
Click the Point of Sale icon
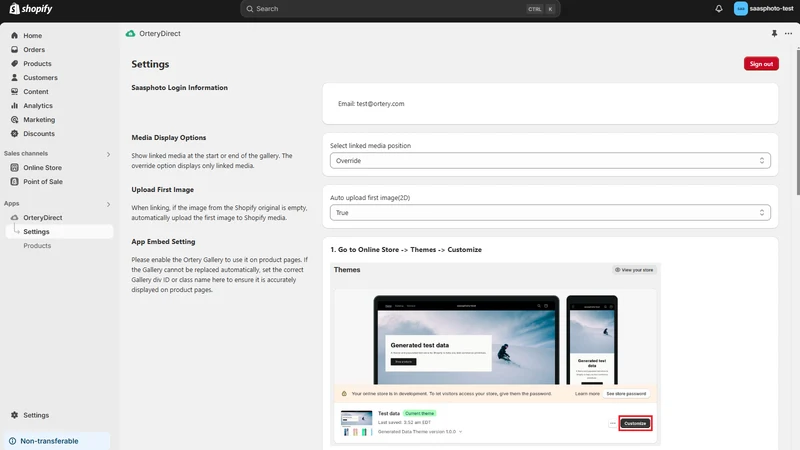tap(14, 182)
